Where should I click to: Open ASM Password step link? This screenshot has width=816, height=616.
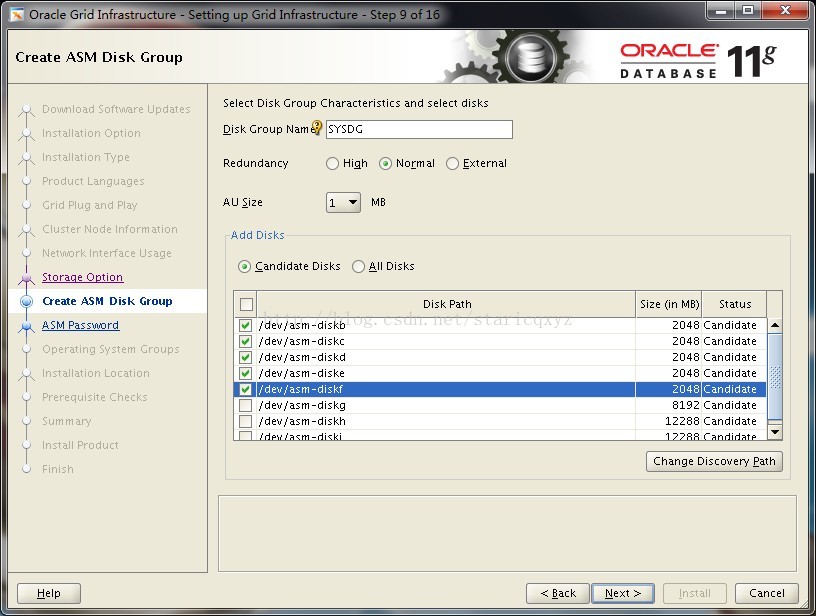pyautogui.click(x=80, y=325)
